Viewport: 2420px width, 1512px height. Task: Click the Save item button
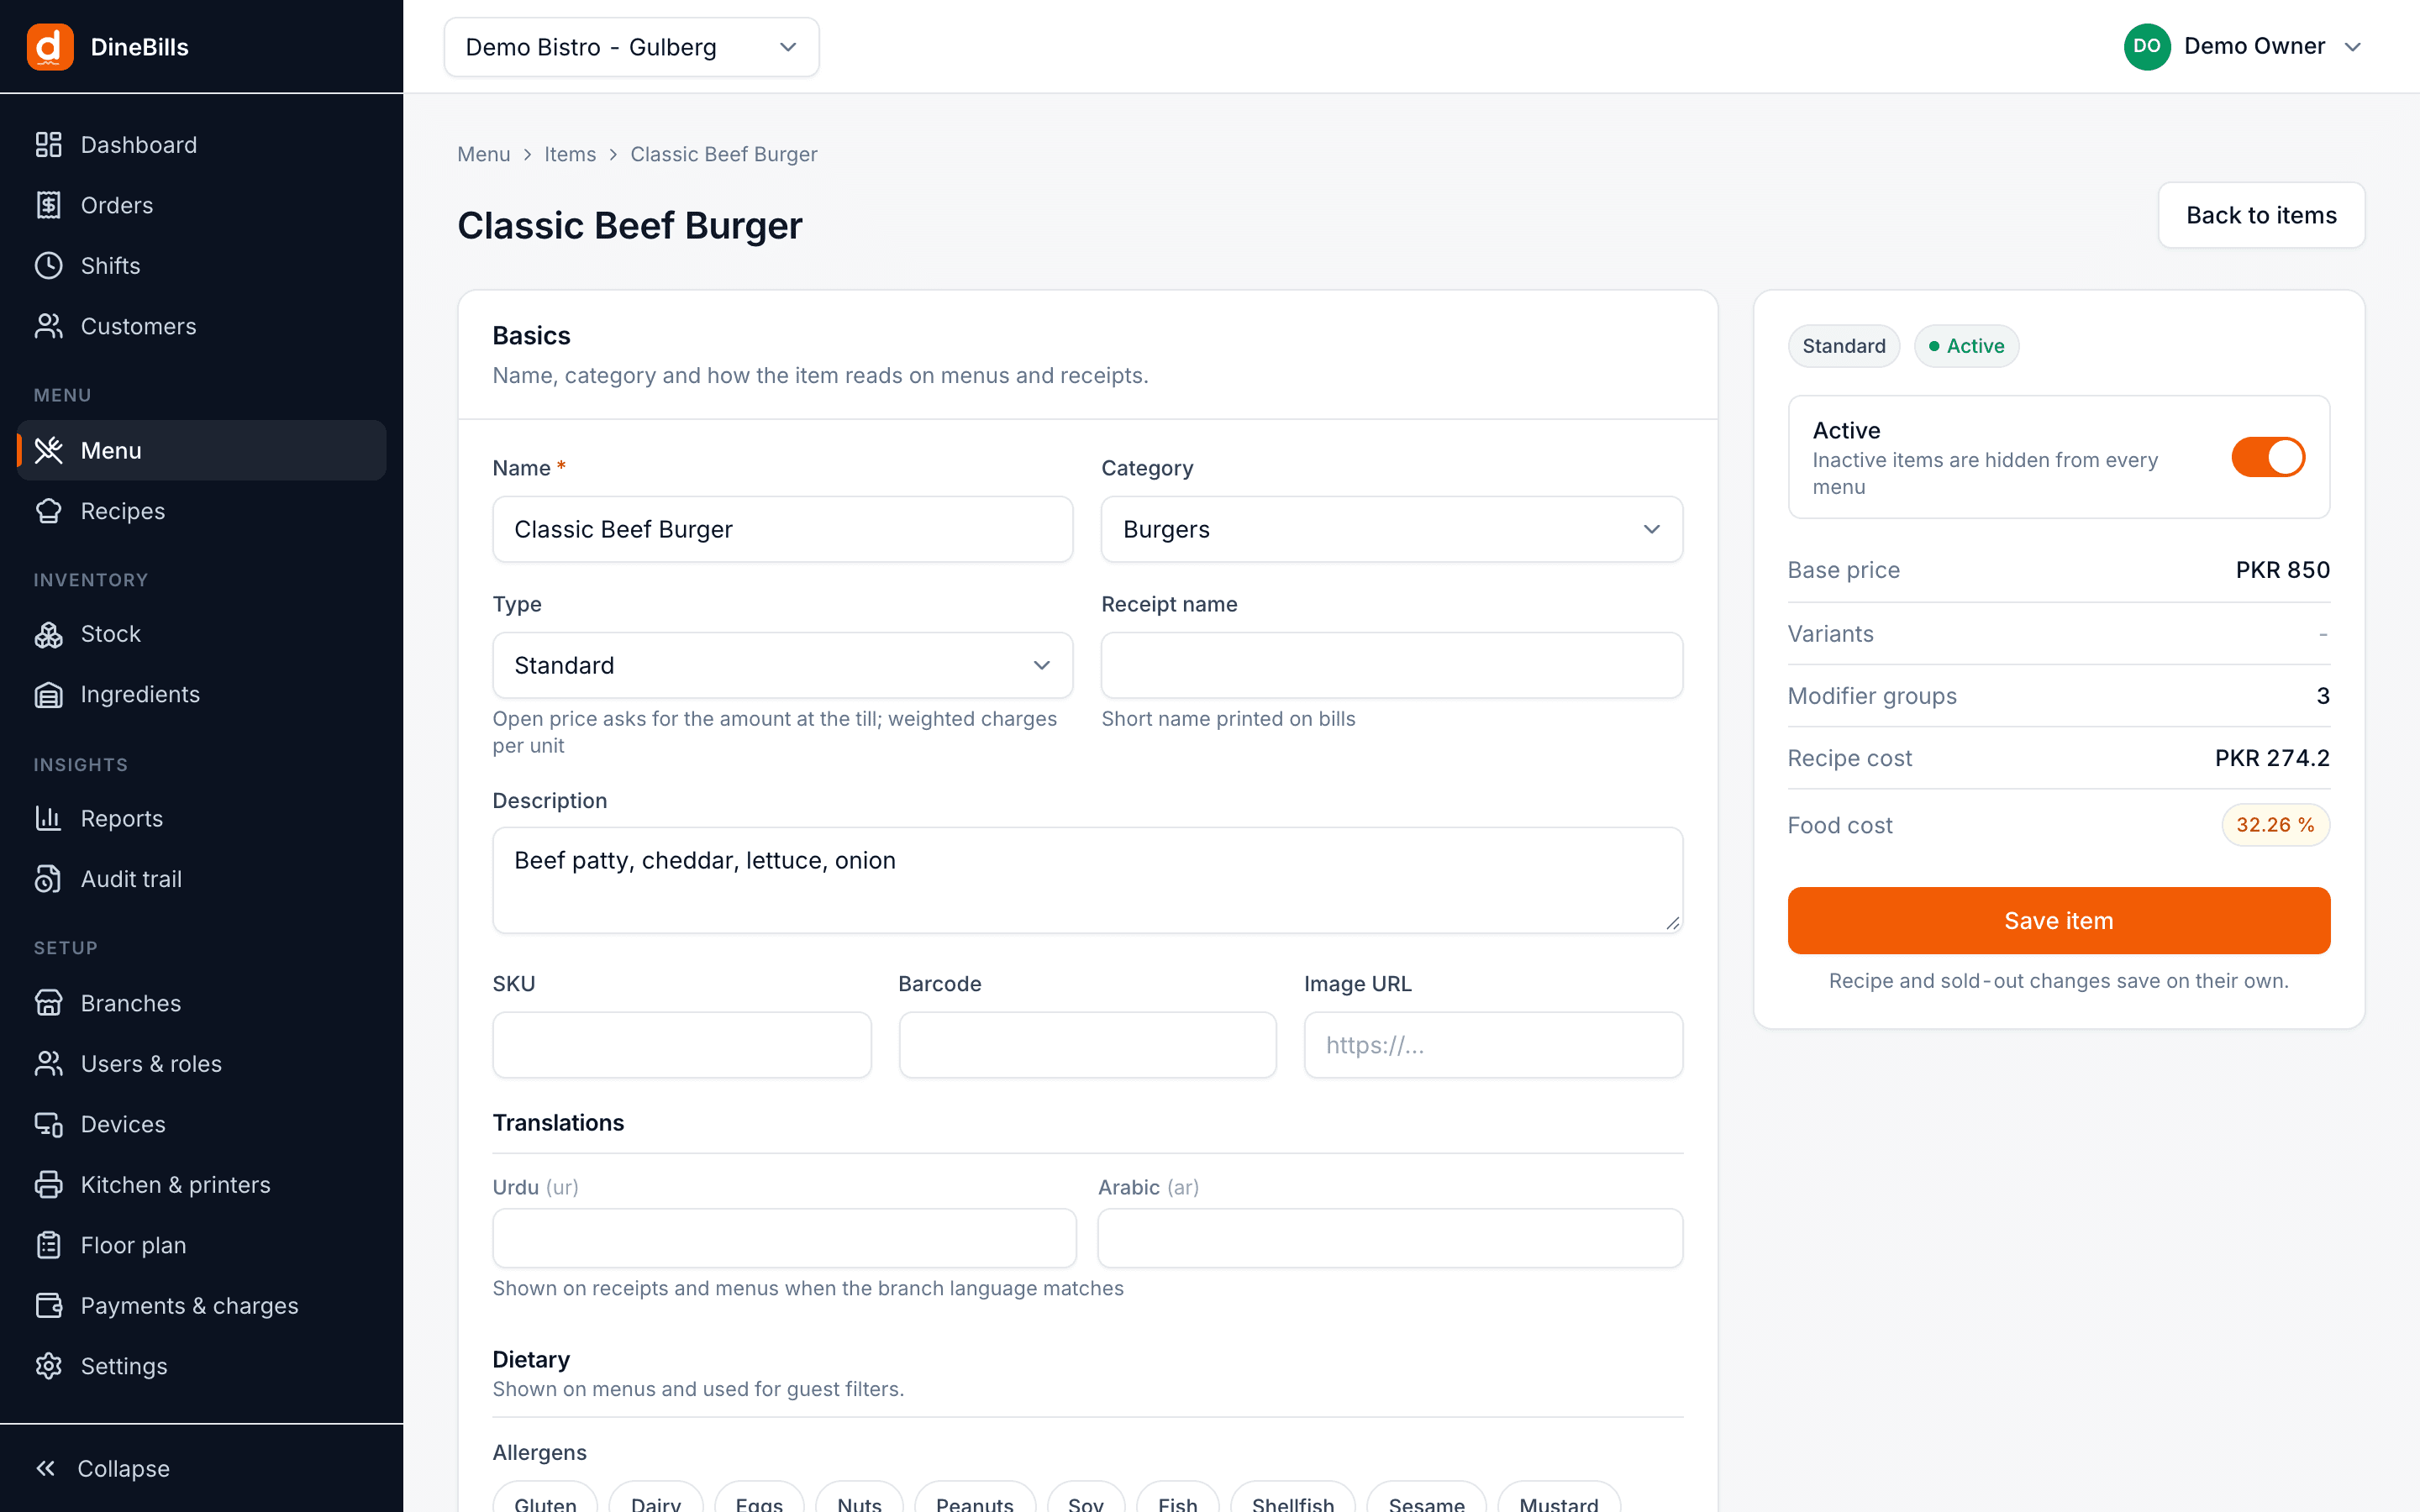coord(2058,920)
